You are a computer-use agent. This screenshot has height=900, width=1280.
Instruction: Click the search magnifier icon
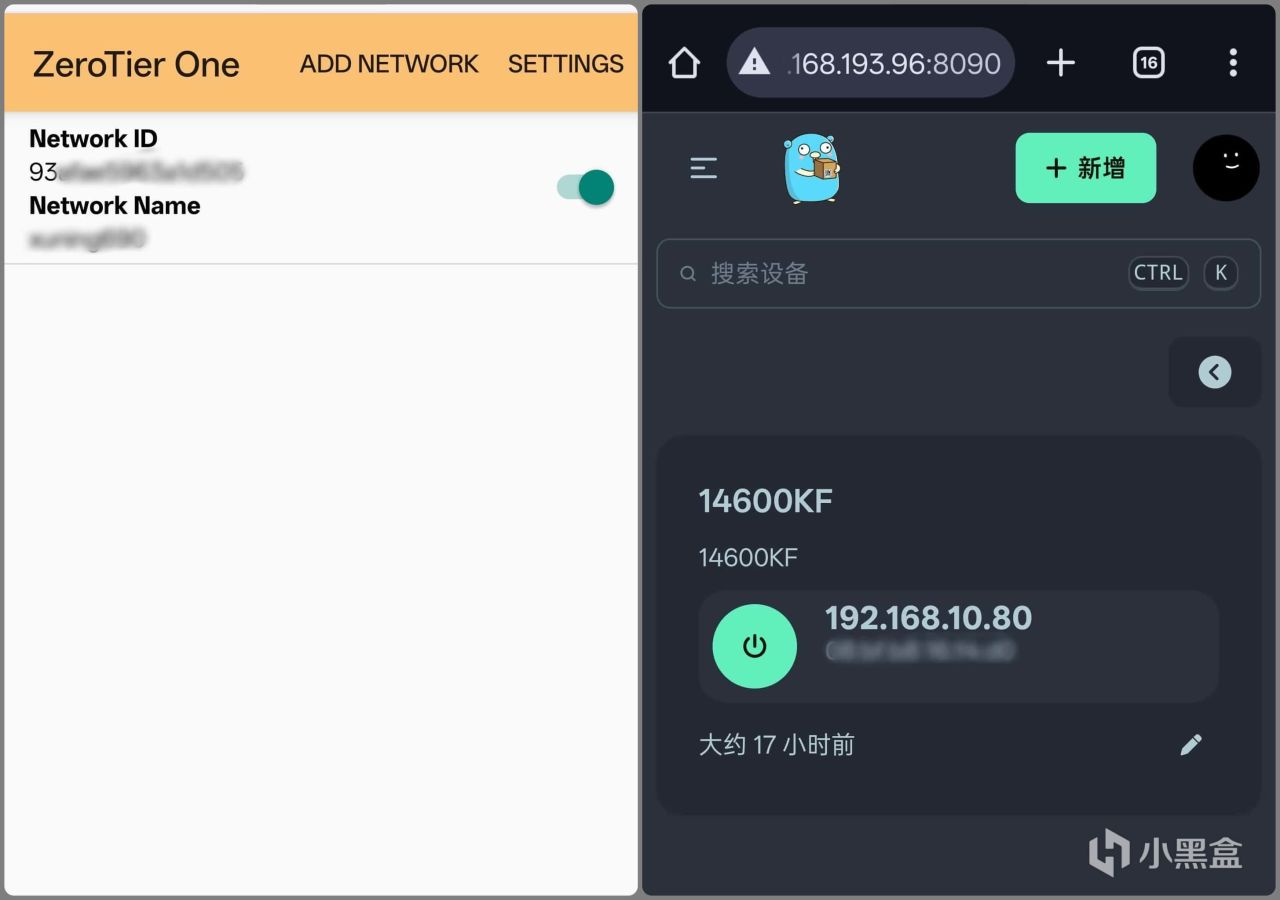688,273
